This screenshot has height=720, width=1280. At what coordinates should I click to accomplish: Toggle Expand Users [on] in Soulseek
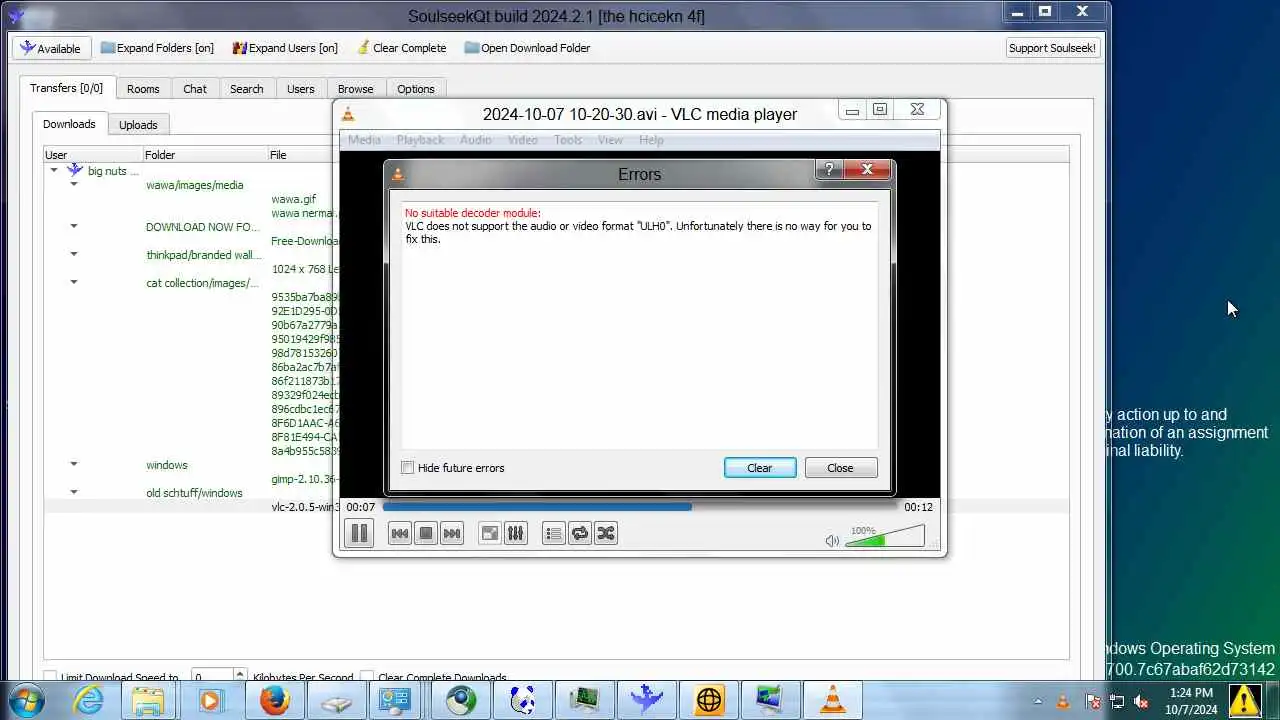coord(285,48)
